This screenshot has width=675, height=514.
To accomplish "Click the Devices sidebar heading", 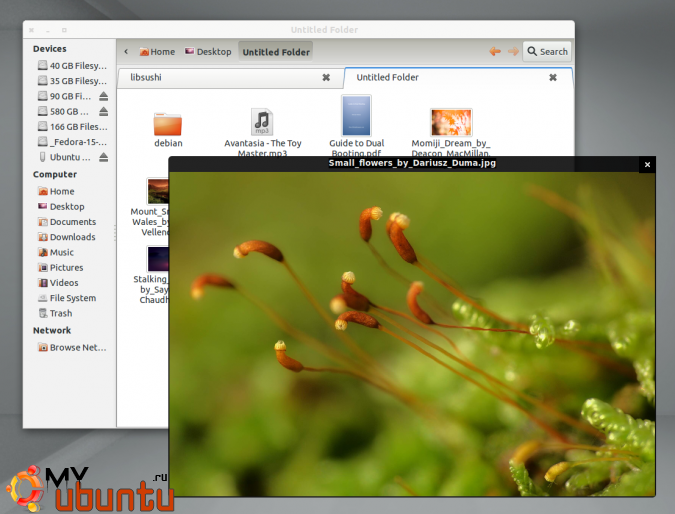I will tap(50, 49).
